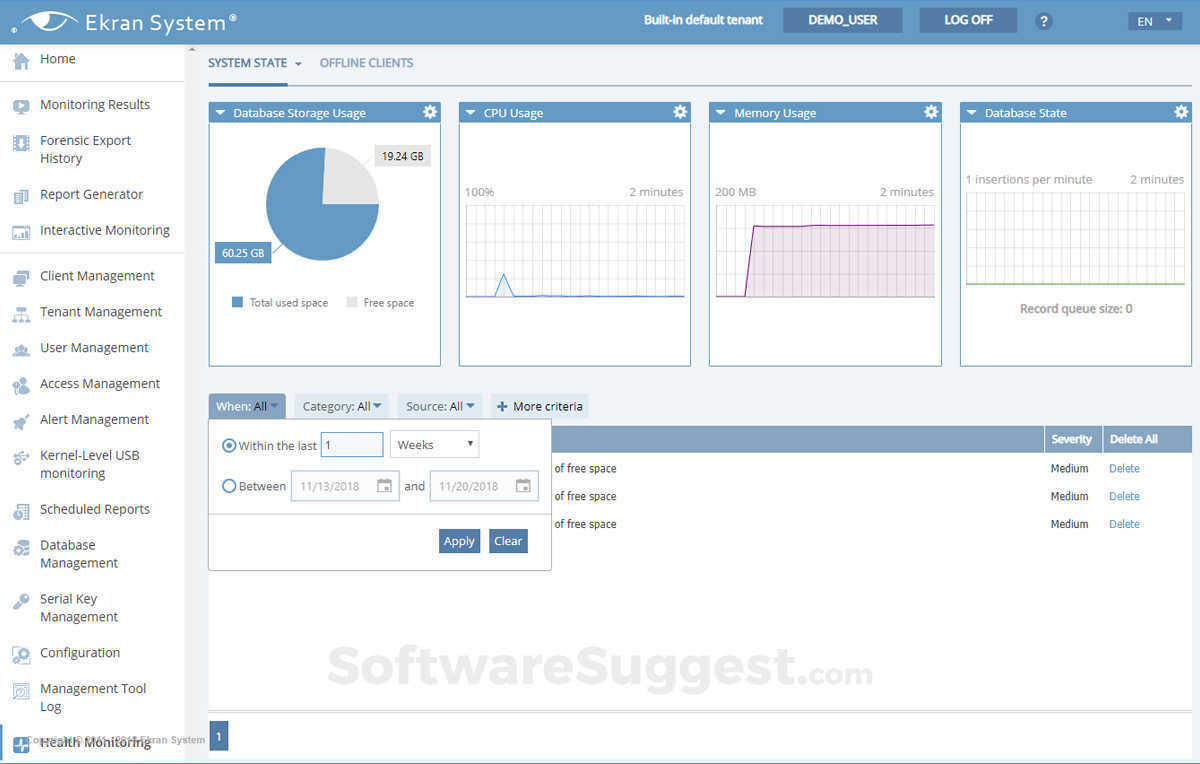Collapse the Database State widget

[x=971, y=113]
